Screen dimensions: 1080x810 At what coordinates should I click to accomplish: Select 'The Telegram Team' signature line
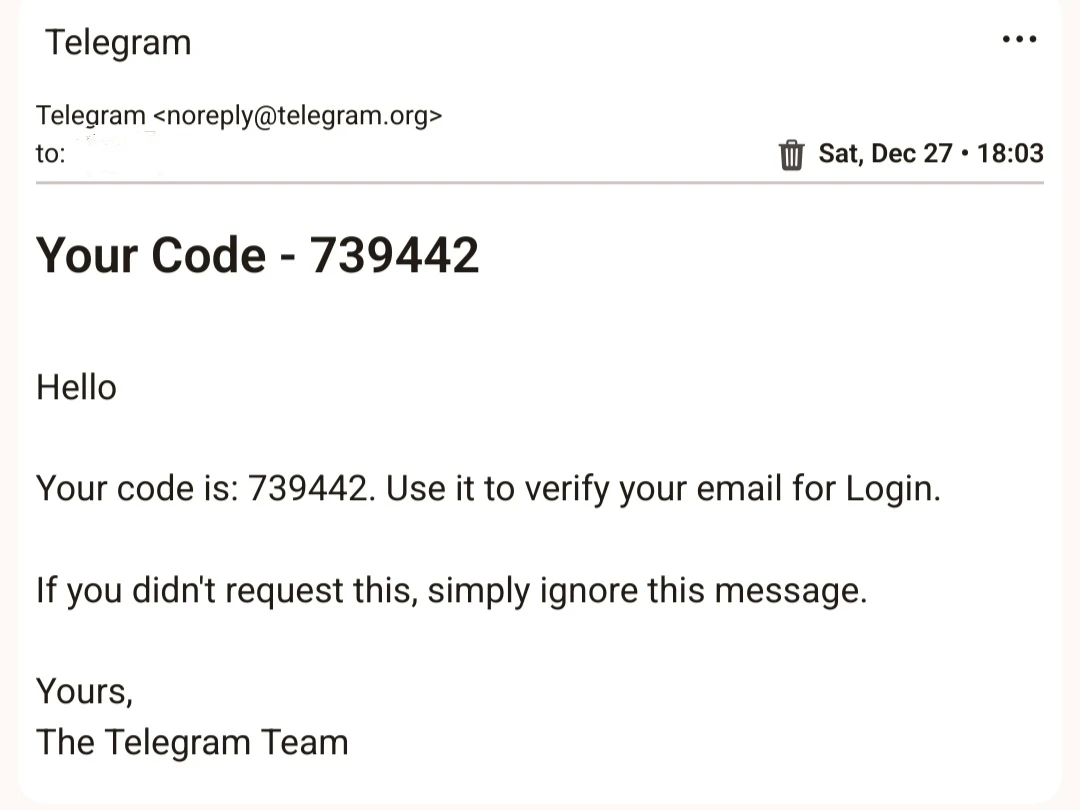tap(192, 742)
